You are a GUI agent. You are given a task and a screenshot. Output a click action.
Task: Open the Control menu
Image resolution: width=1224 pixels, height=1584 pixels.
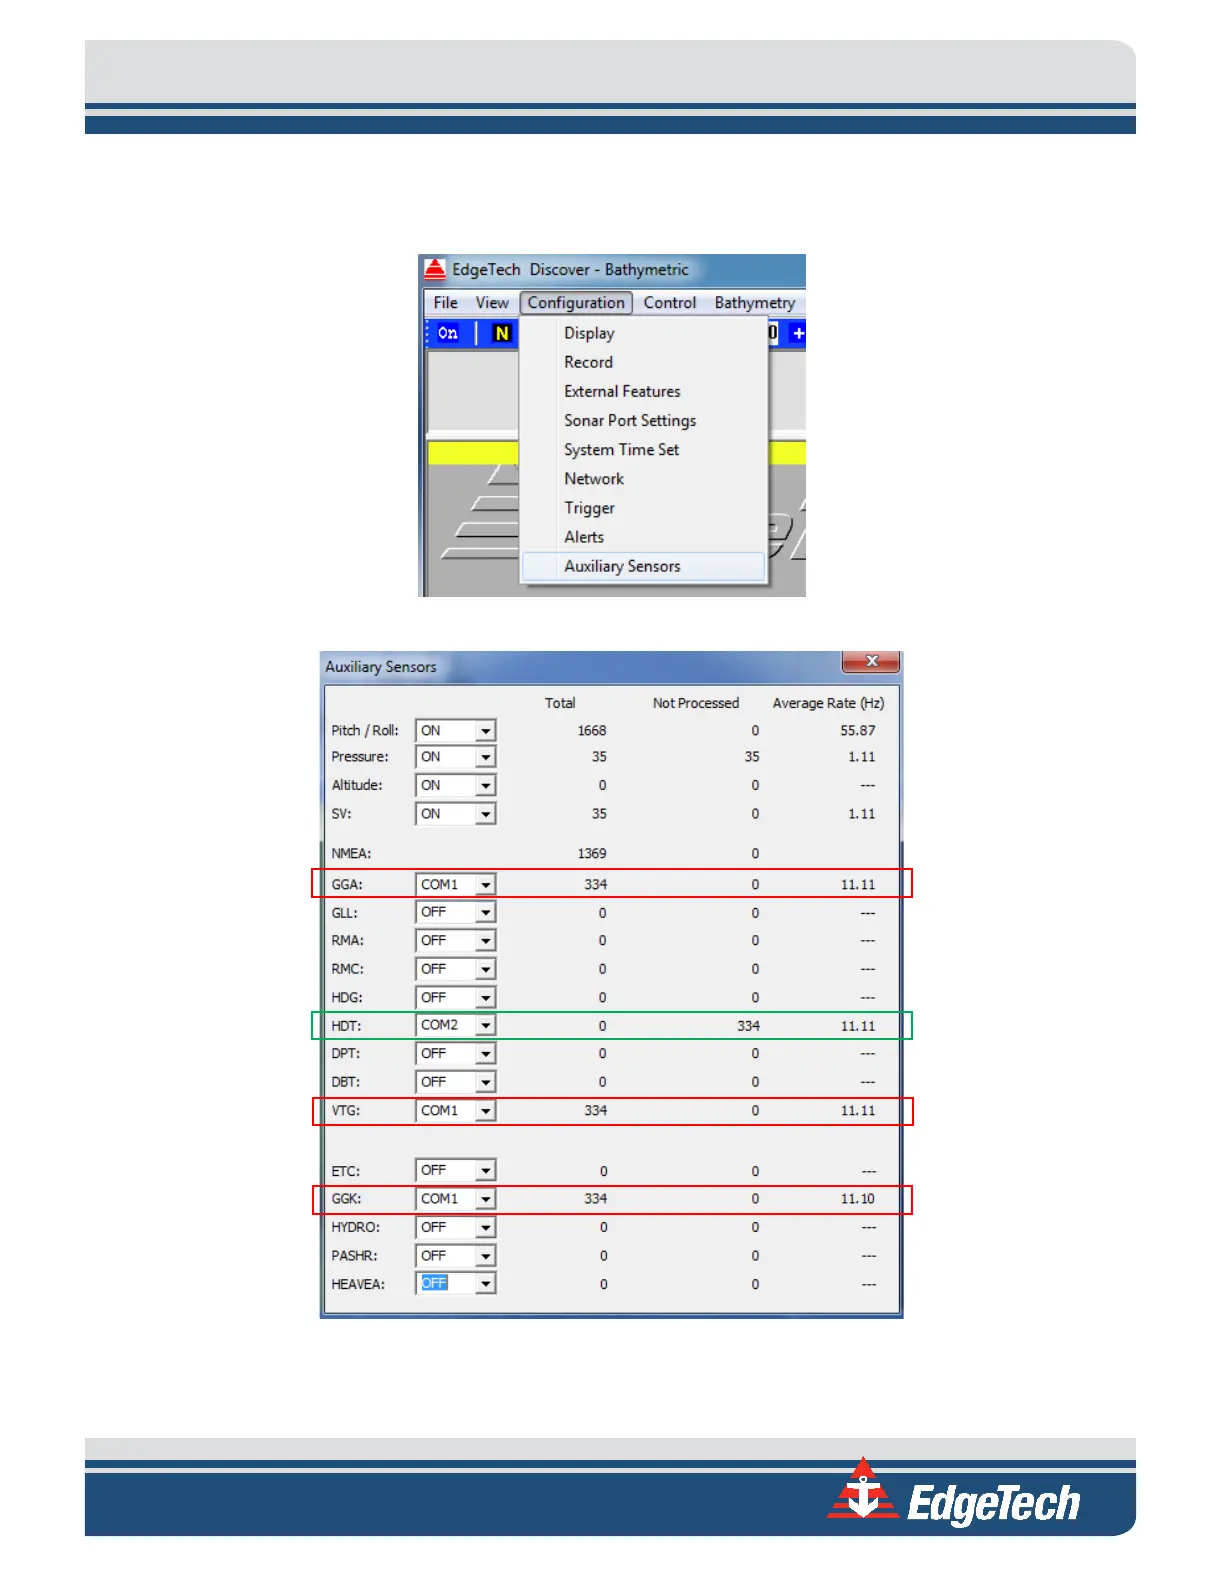[670, 303]
